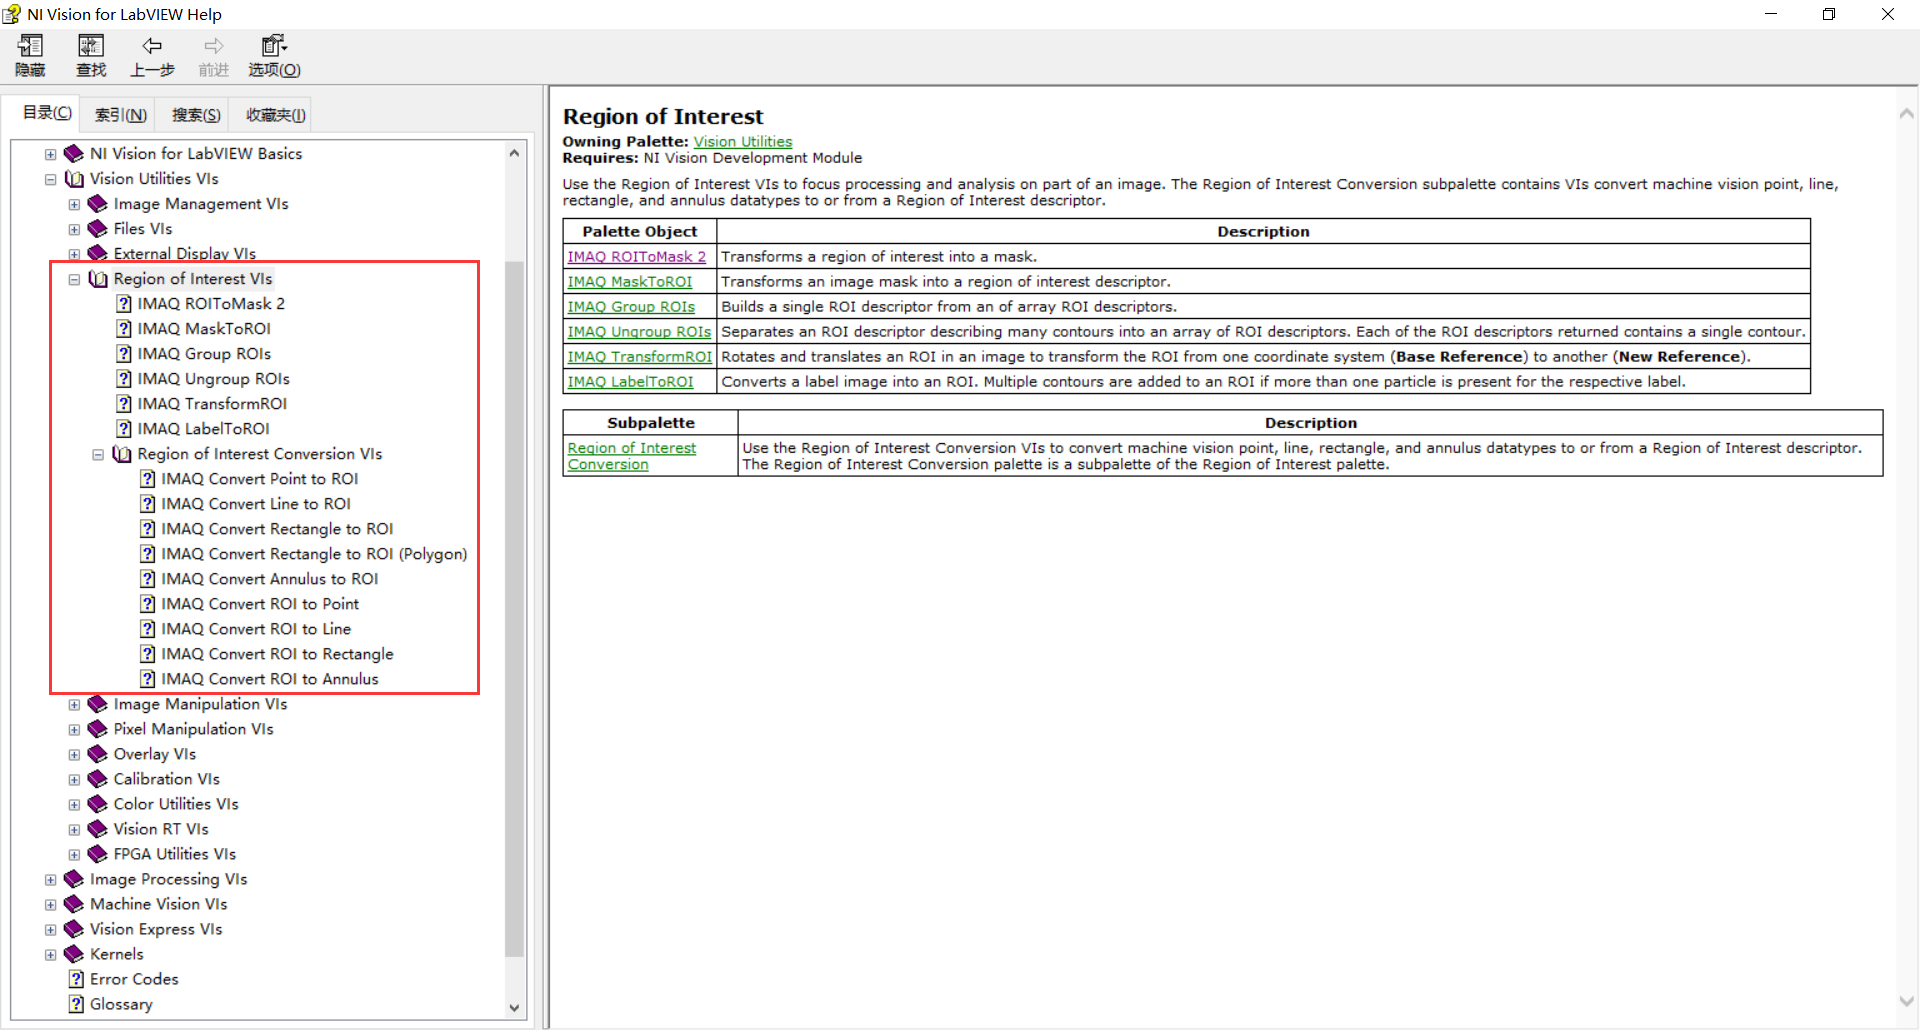1920x1030 pixels.
Task: Expand the Vision Express VIs node
Action: [50, 929]
